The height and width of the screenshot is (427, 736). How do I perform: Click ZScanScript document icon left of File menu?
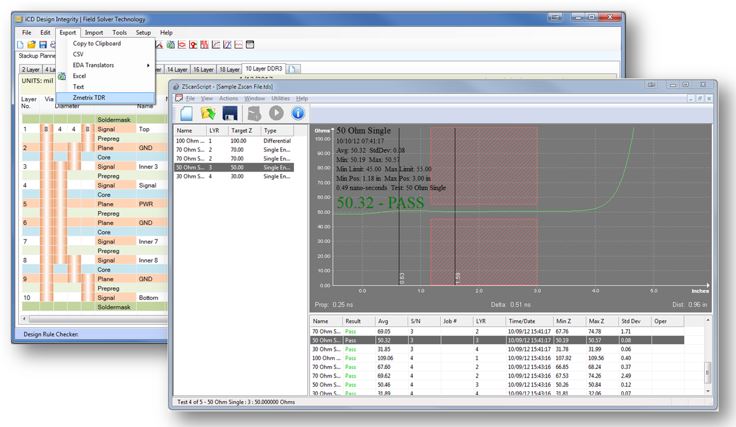tap(179, 98)
